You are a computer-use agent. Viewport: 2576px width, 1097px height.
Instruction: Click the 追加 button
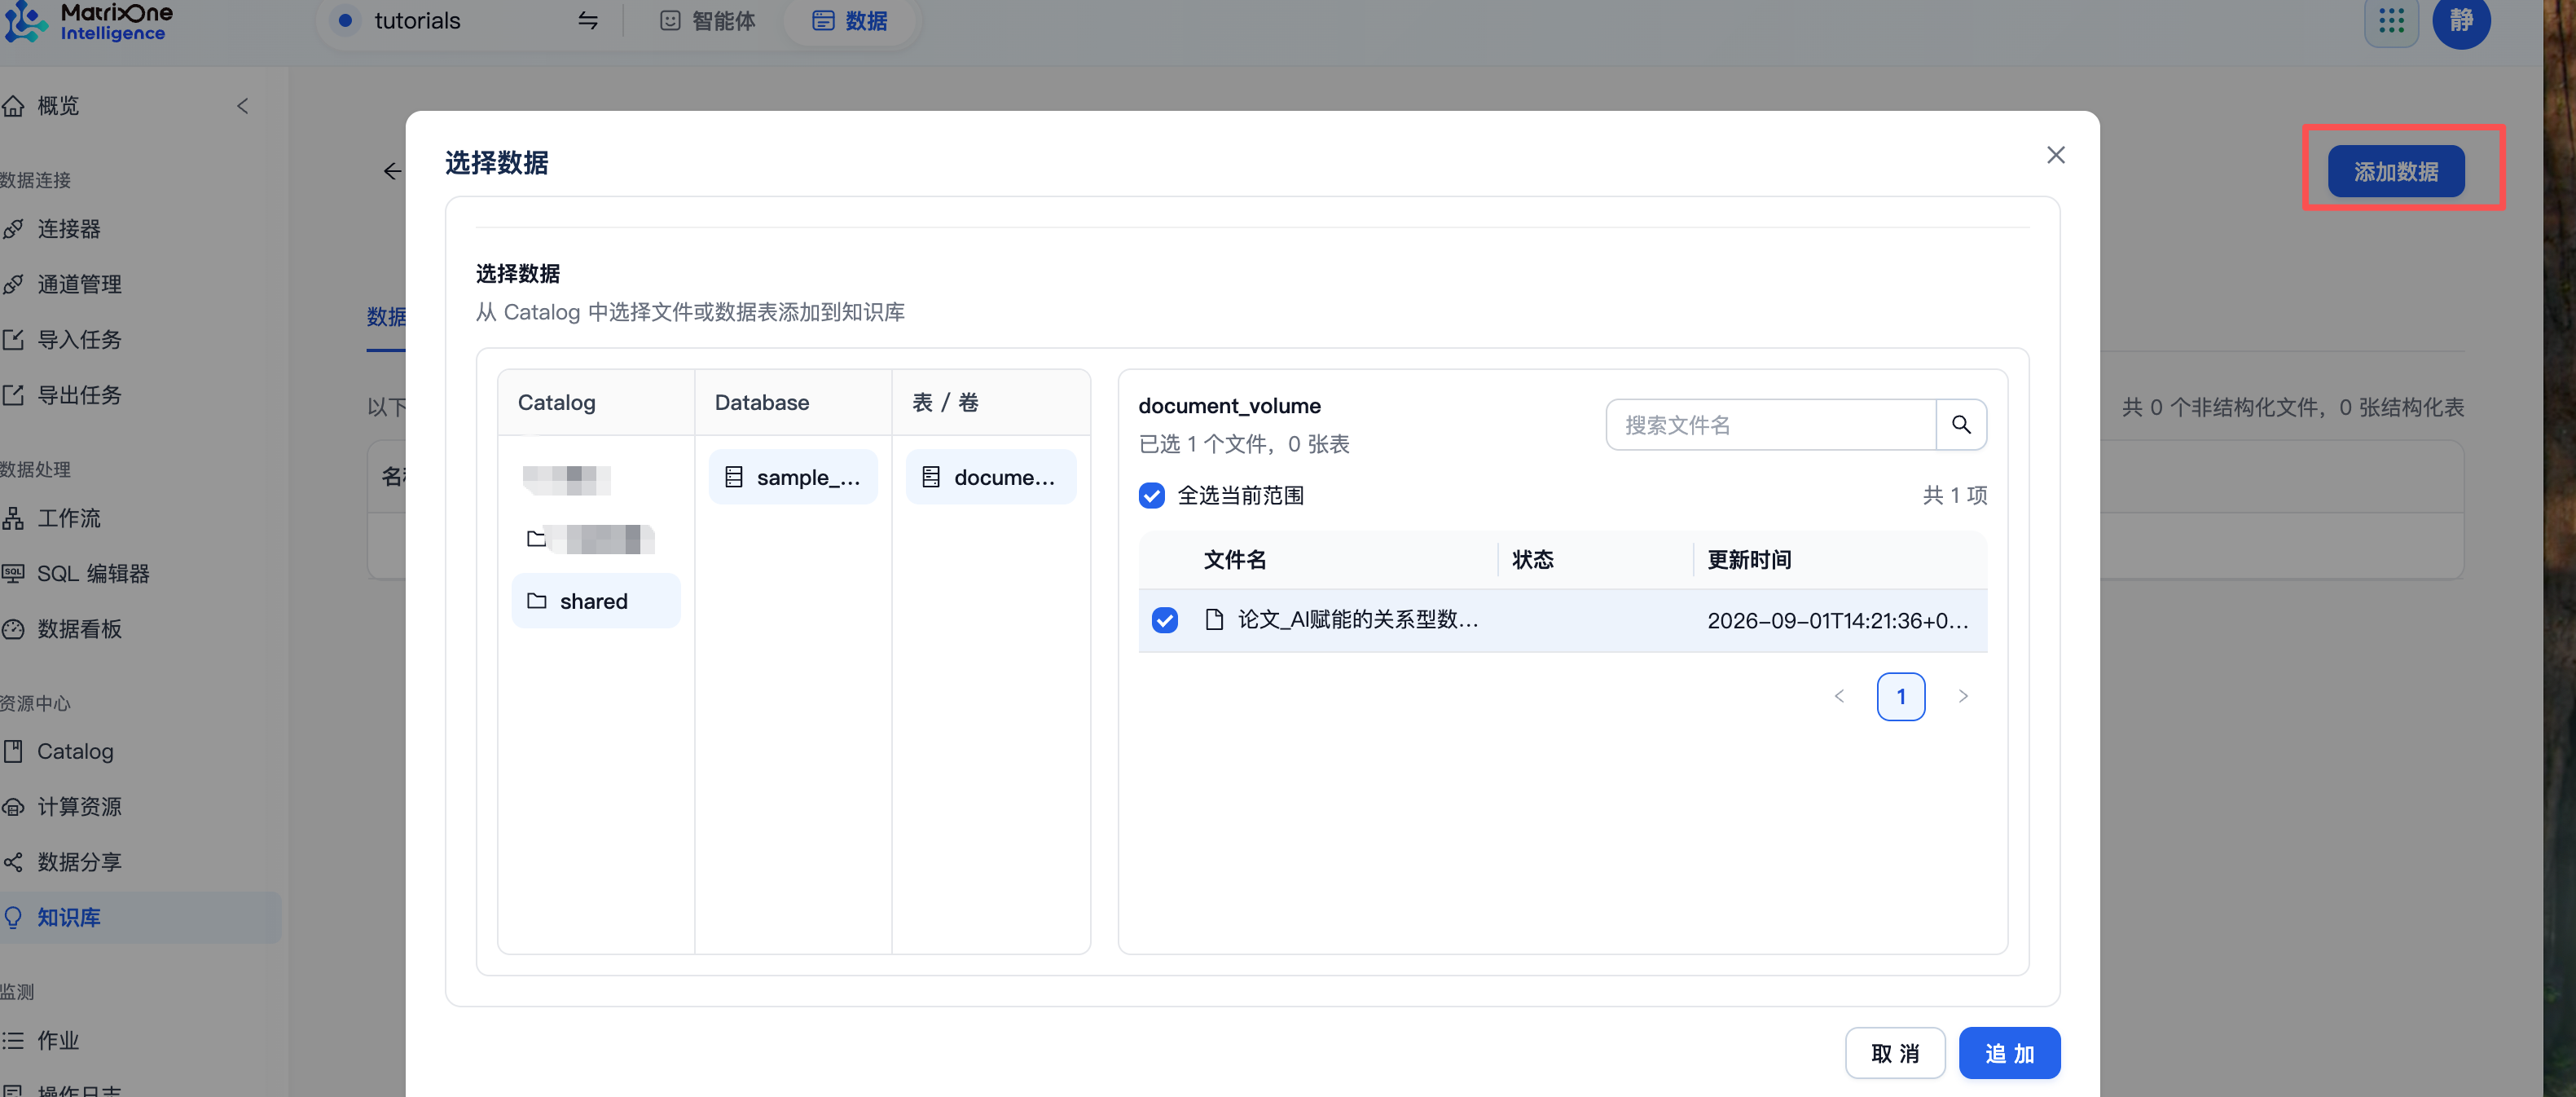pos(2009,1053)
